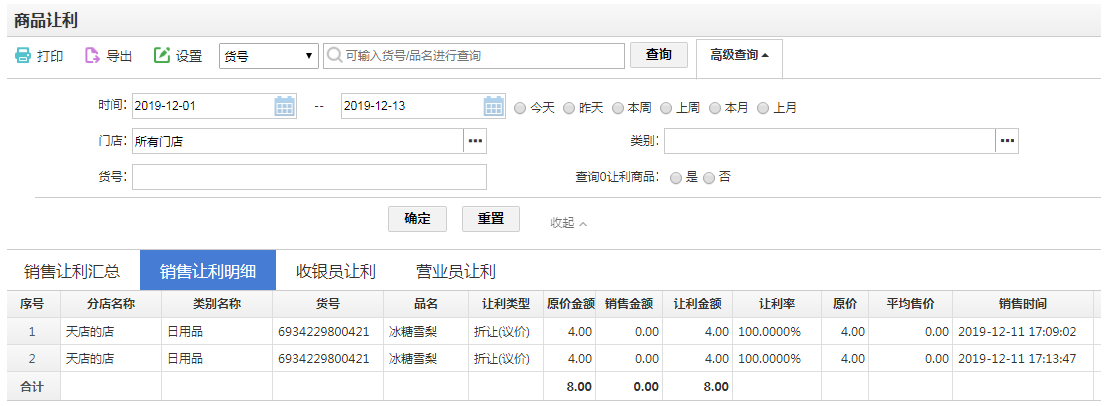
Task: Click the 8.00 让利金额 total
Action: pos(716,387)
